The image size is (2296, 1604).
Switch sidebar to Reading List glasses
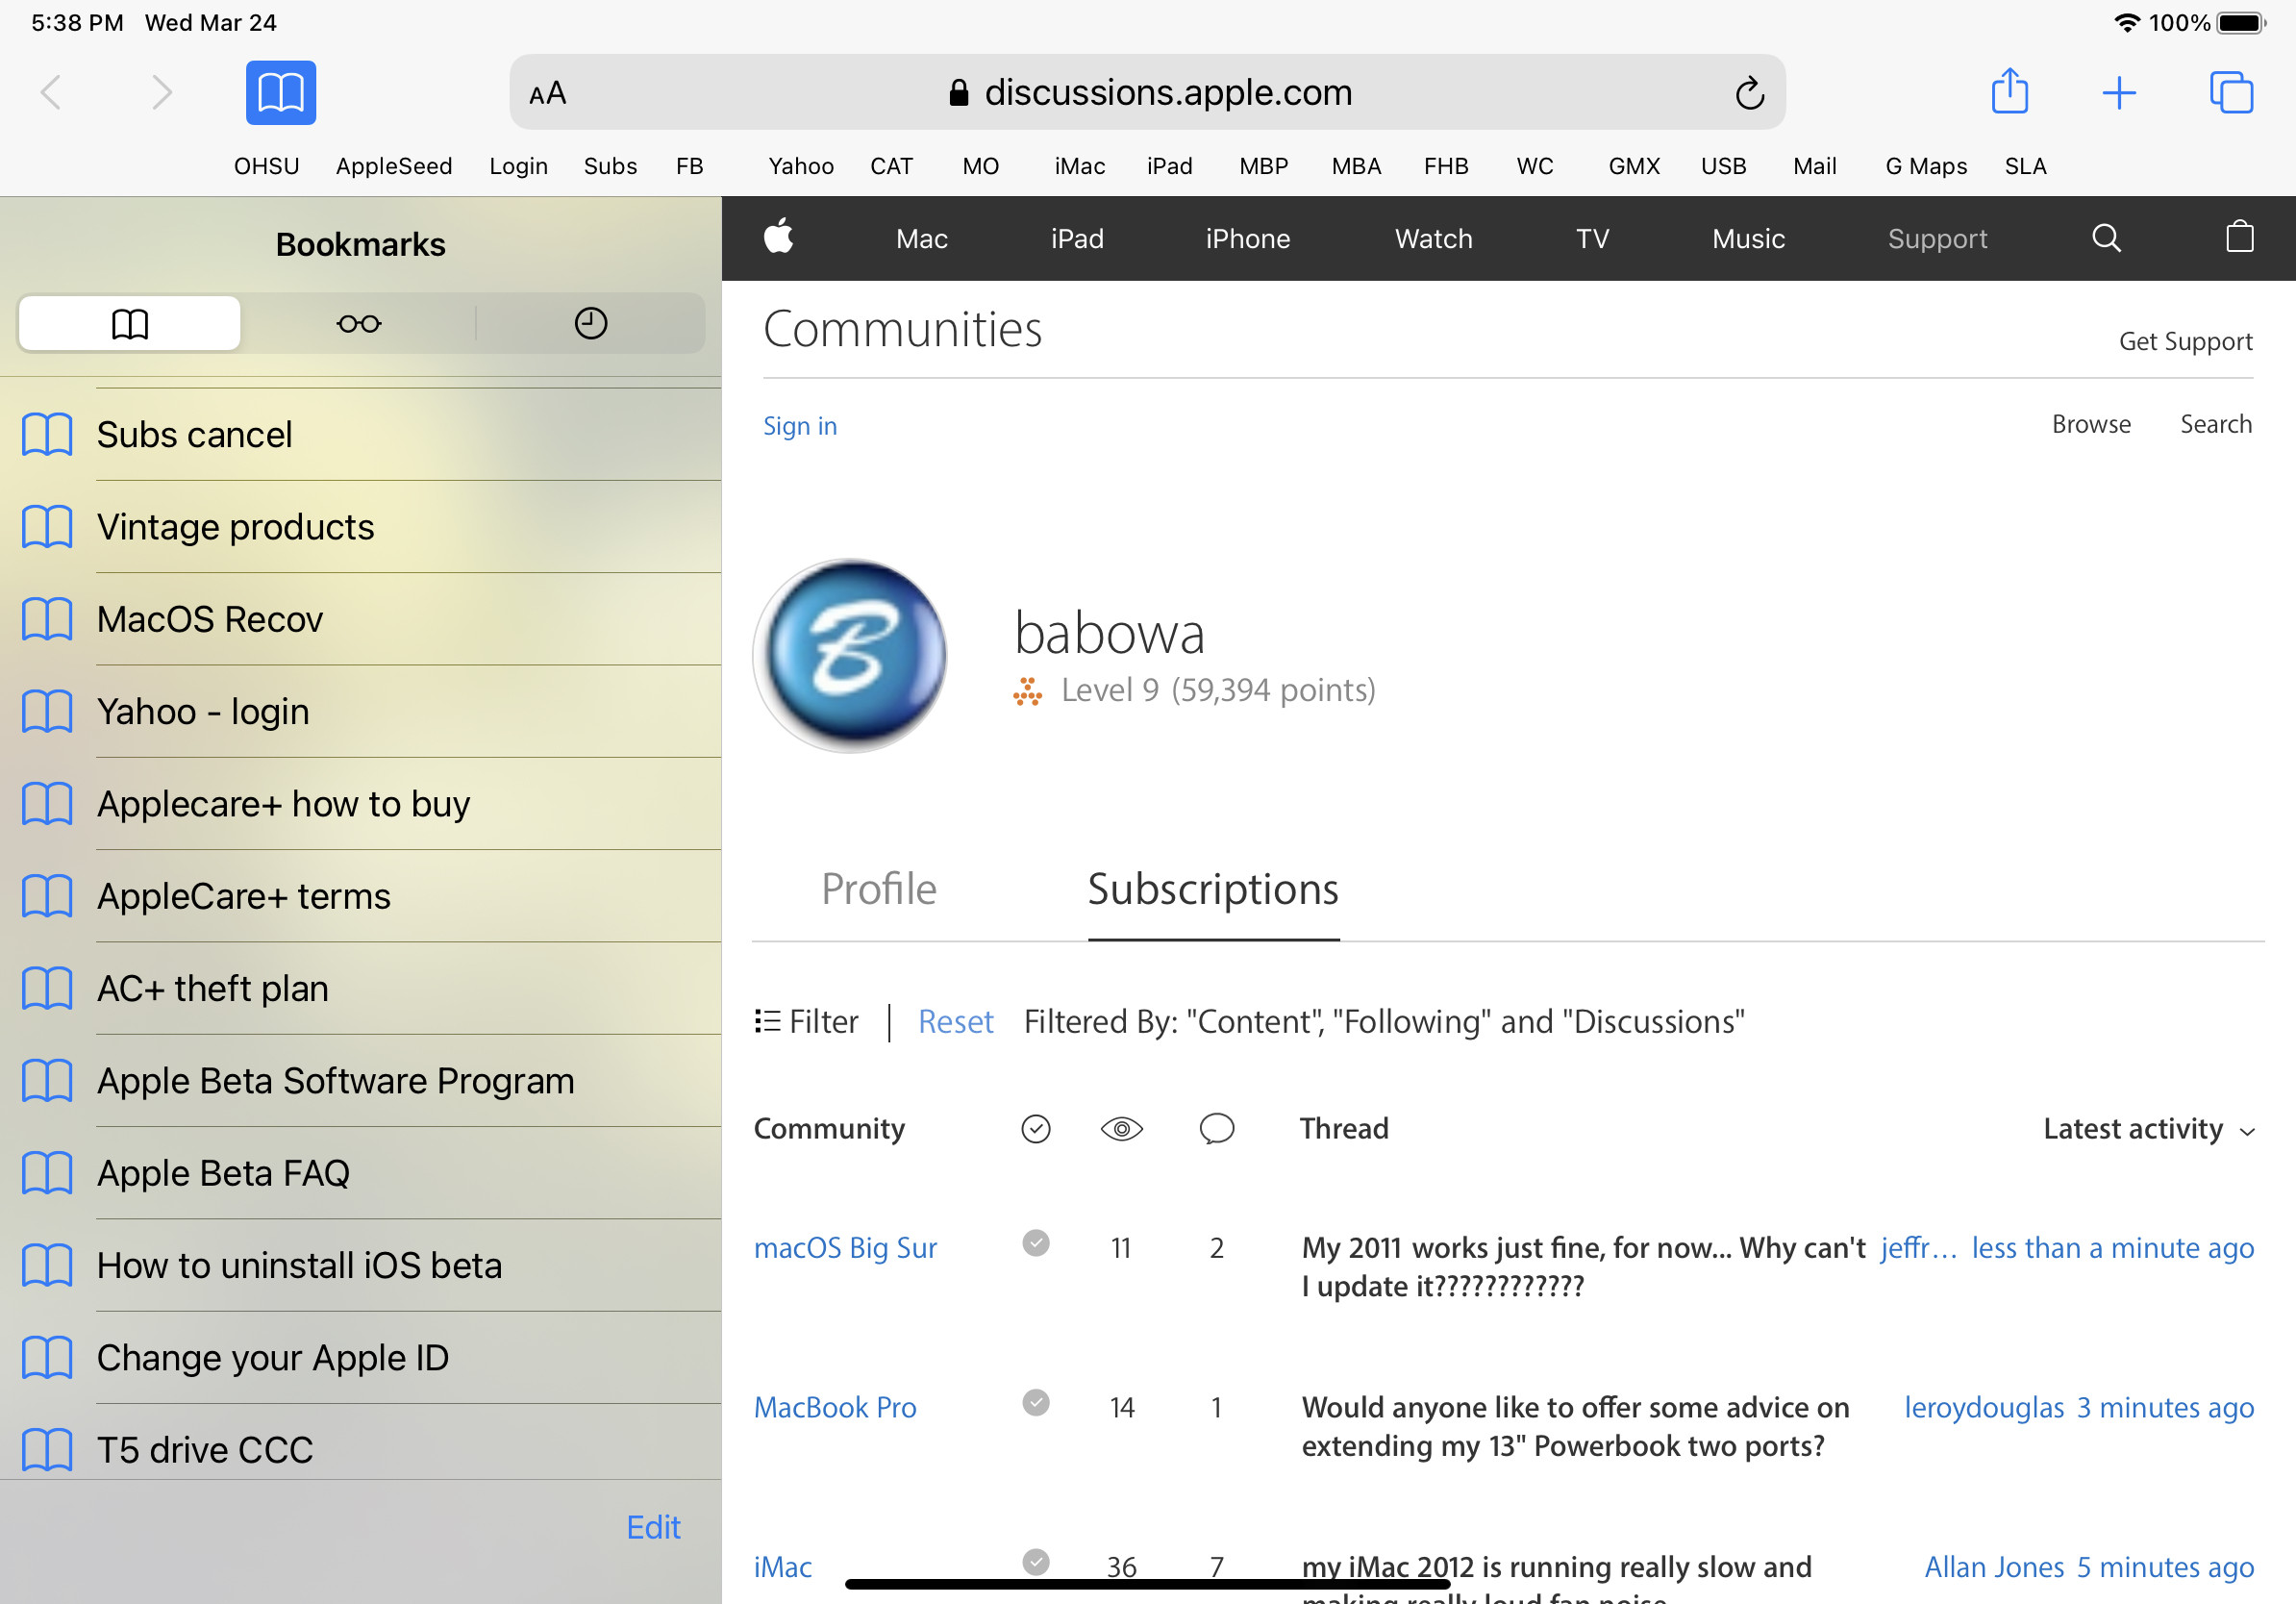[358, 323]
